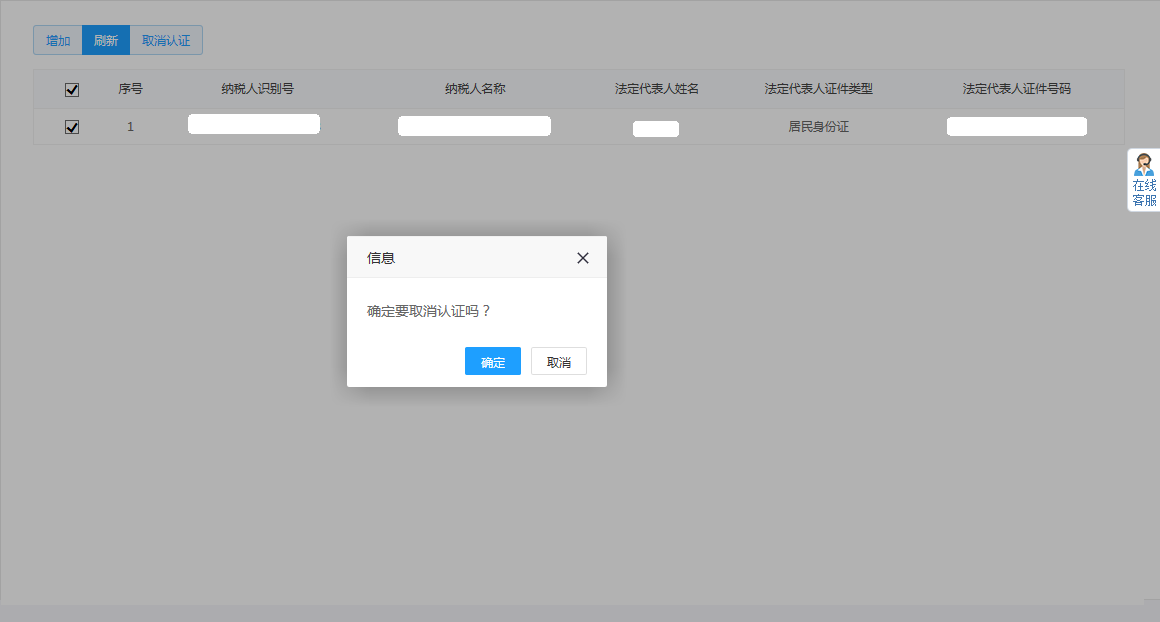
Task: Confirm cancellation by clicking 确定
Action: tap(492, 361)
